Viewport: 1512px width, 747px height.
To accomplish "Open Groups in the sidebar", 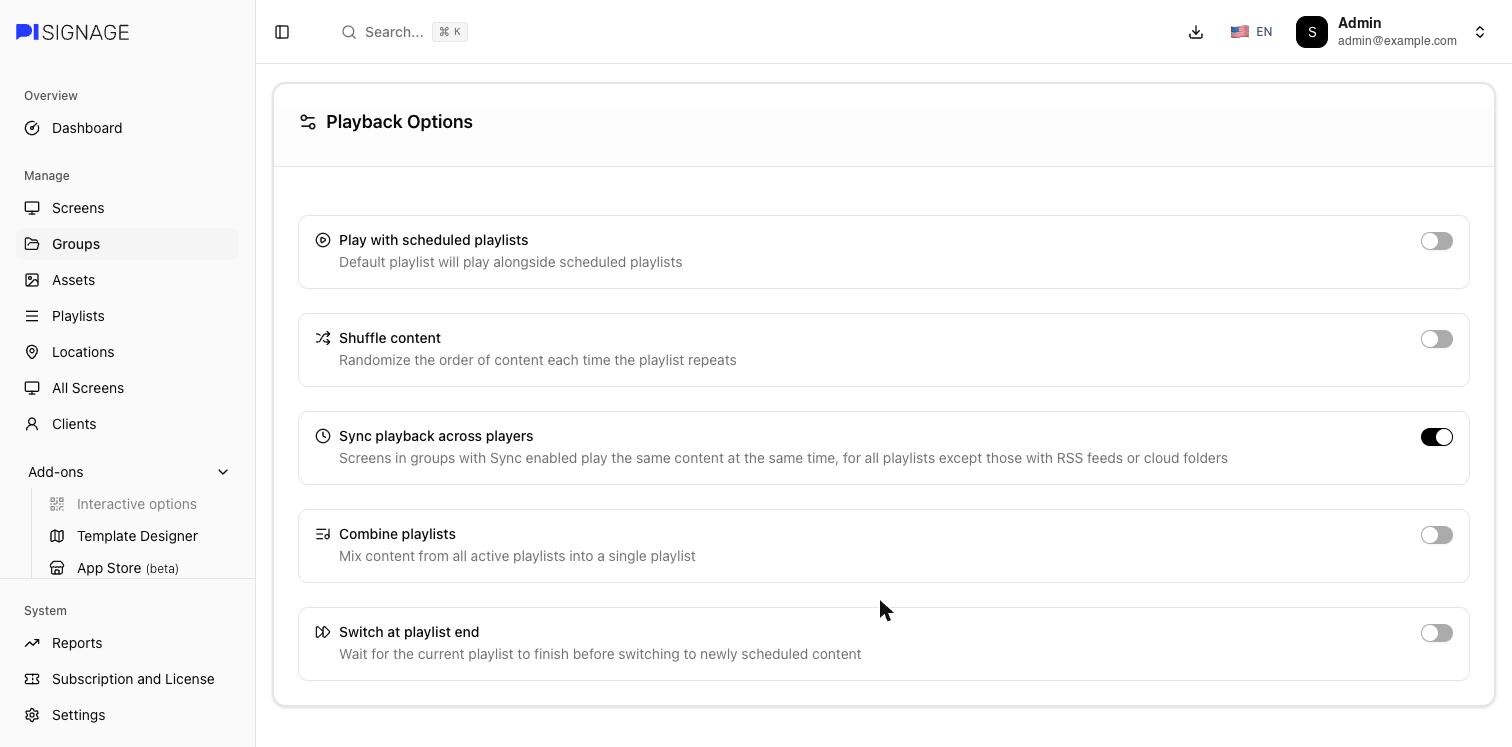I will point(127,244).
